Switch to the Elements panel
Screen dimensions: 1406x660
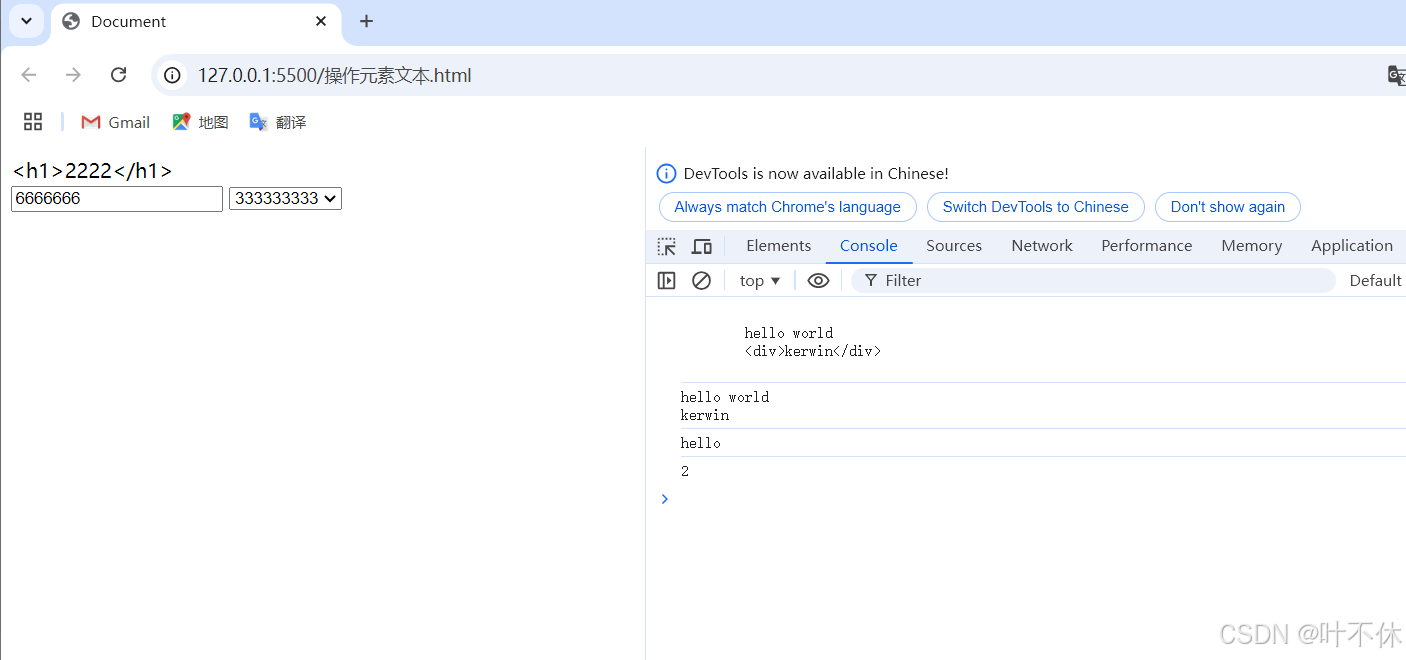778,245
